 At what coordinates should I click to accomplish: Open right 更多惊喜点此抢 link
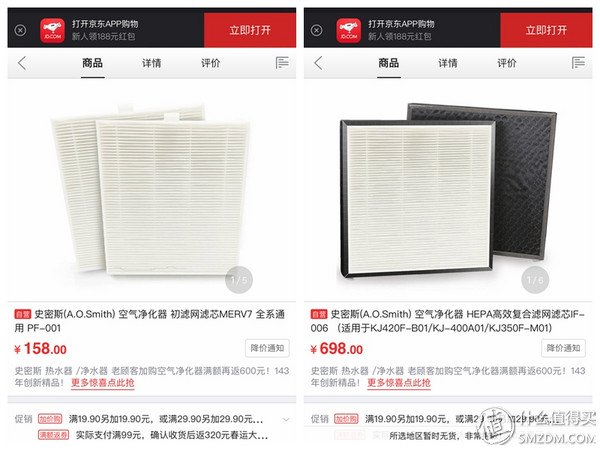point(399,383)
